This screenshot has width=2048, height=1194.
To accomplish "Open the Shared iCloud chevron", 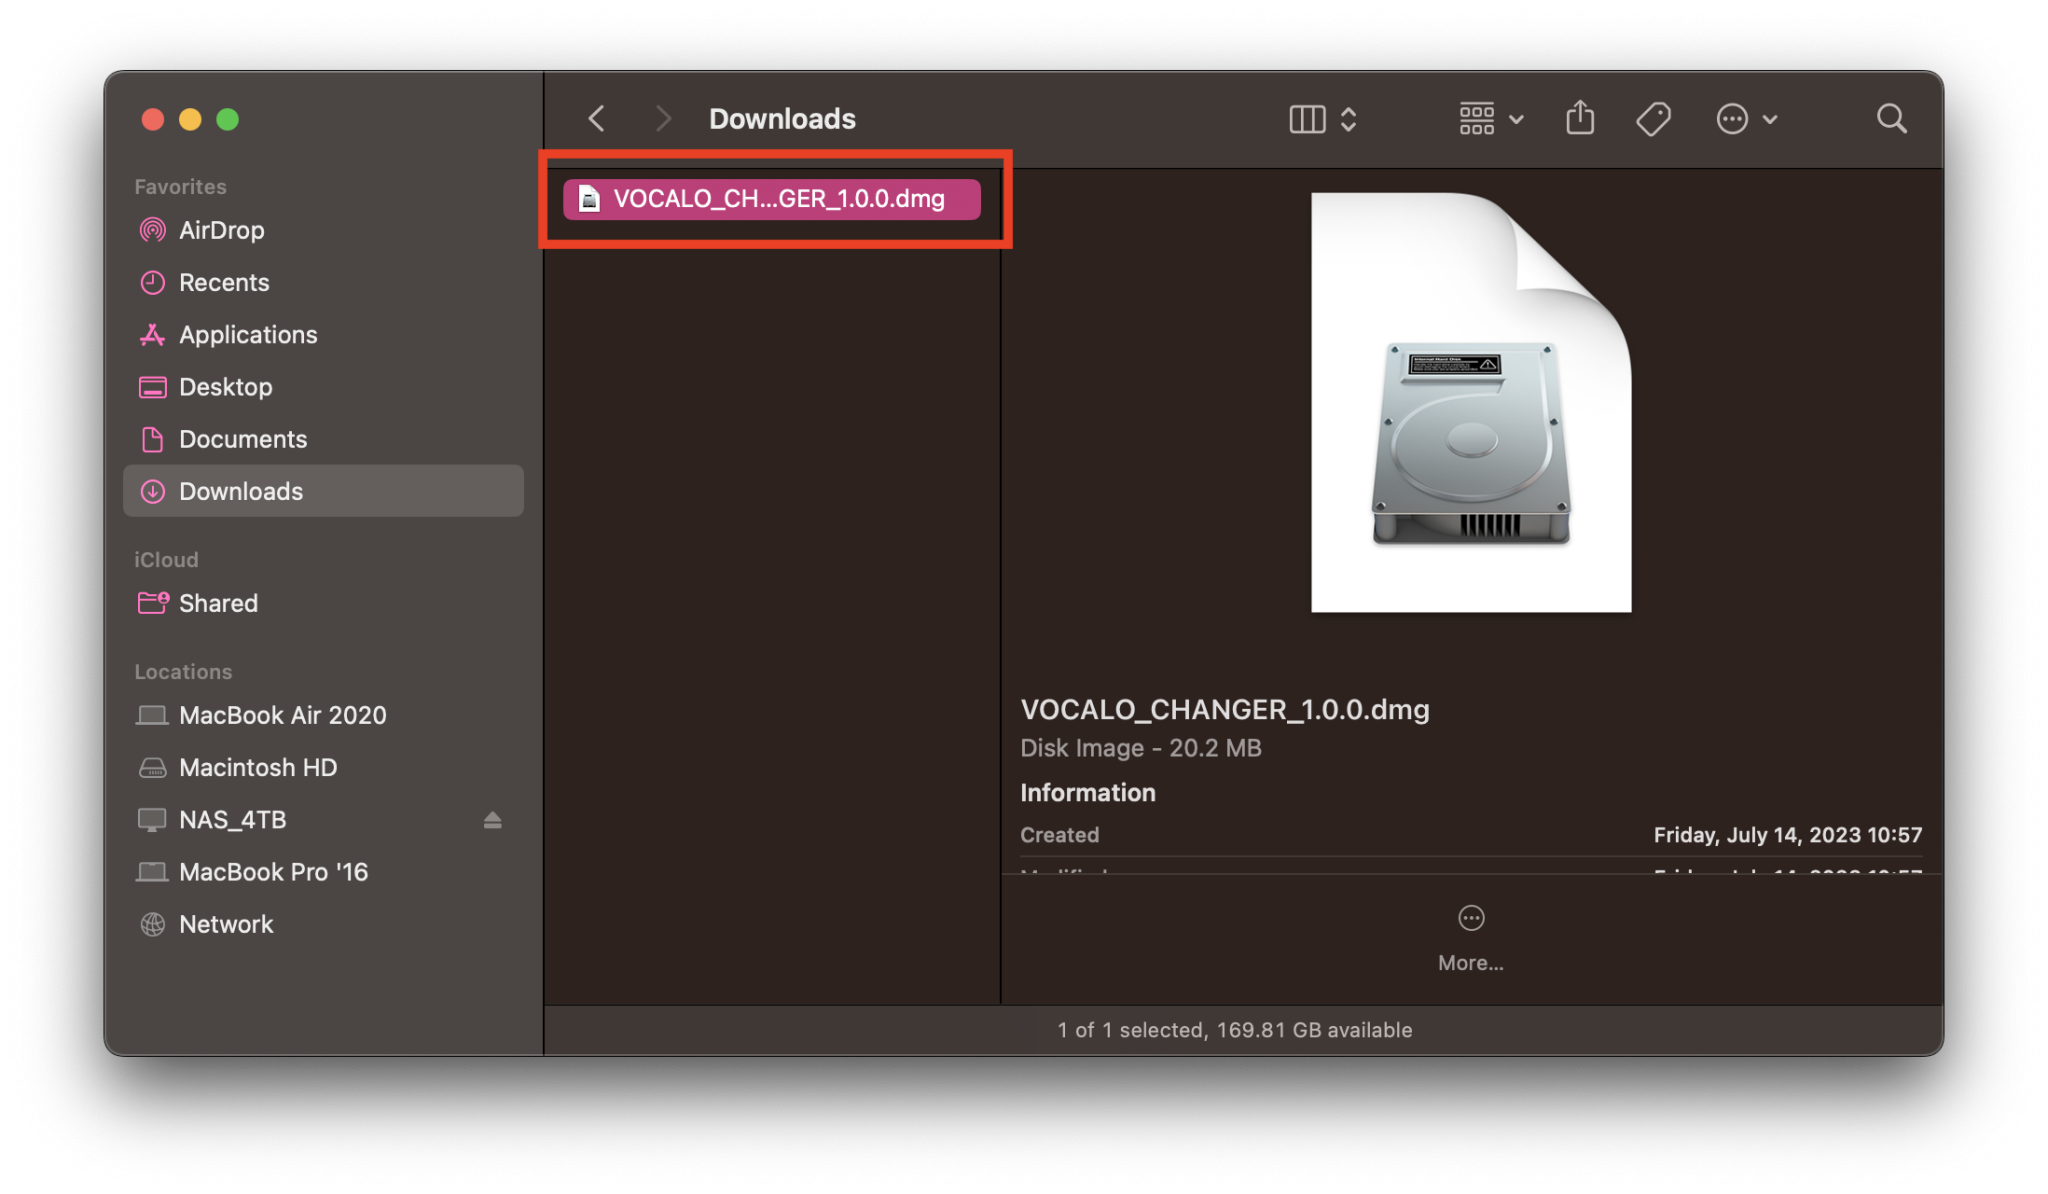I will pyautogui.click(x=152, y=603).
